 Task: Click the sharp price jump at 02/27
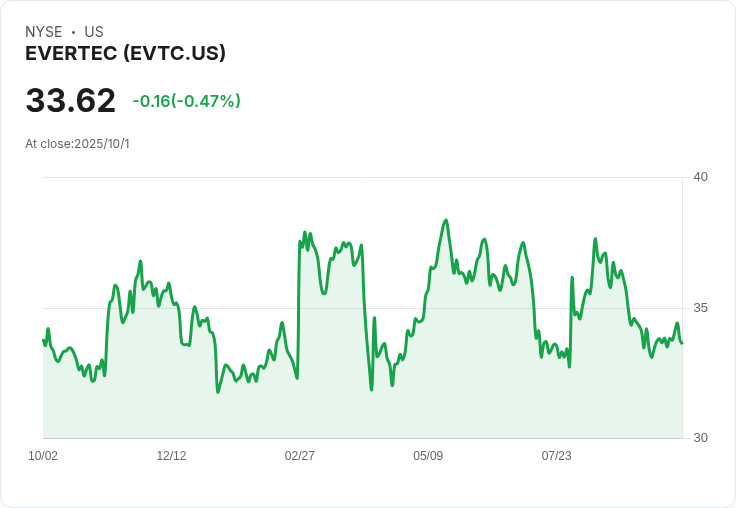pos(299,300)
